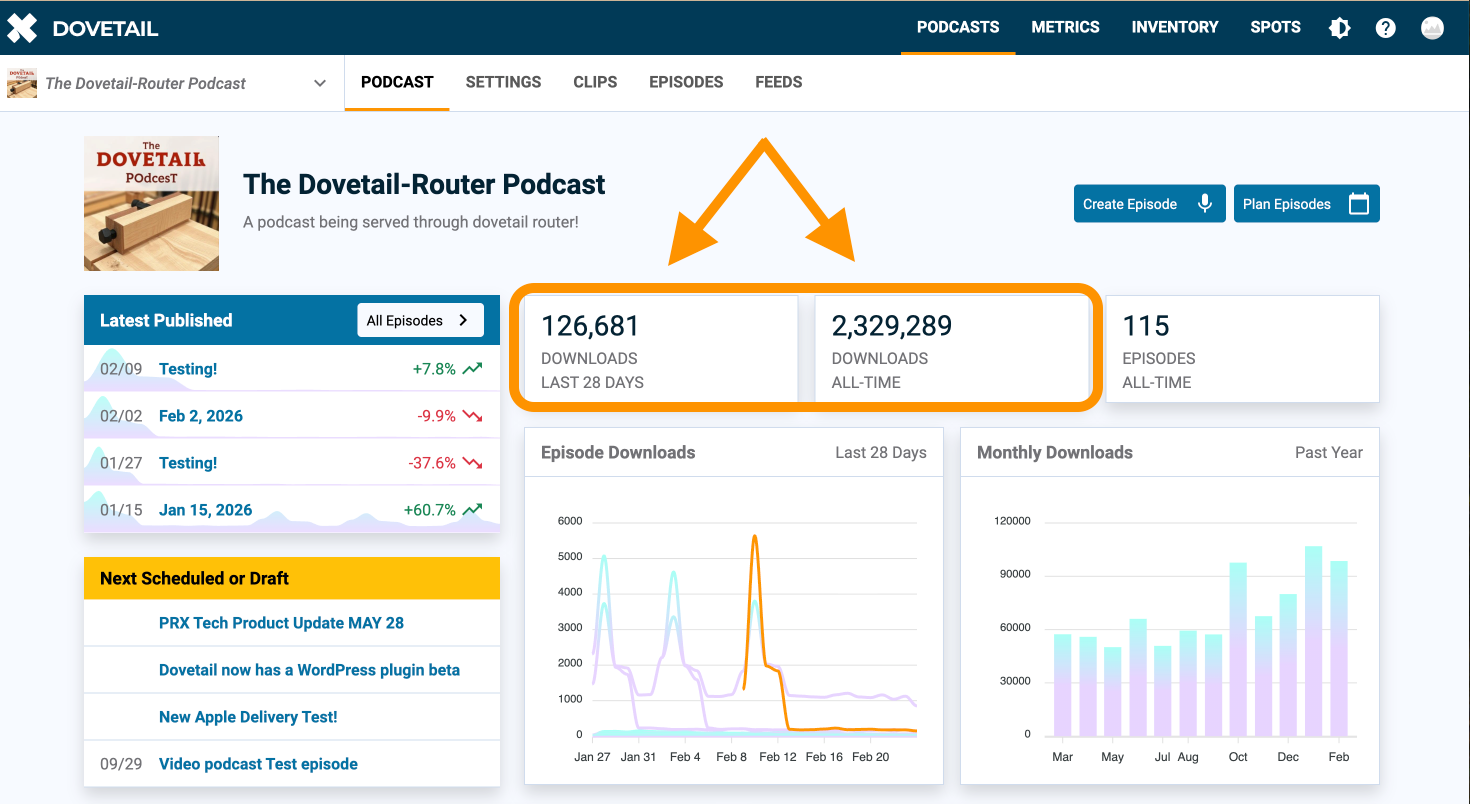The width and height of the screenshot is (1470, 804).
Task: Click the upward trend icon for +7.8%
Action: pos(472,369)
